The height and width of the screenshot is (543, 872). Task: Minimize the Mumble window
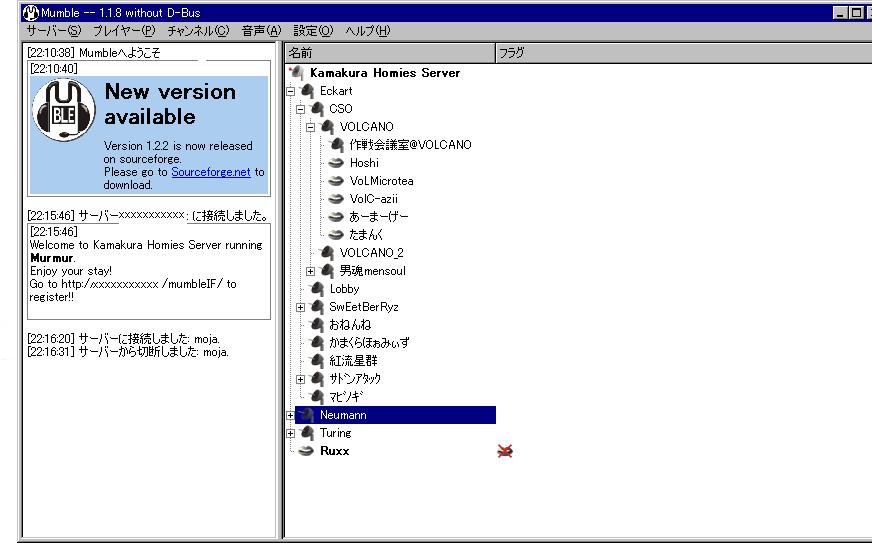pyautogui.click(x=841, y=12)
